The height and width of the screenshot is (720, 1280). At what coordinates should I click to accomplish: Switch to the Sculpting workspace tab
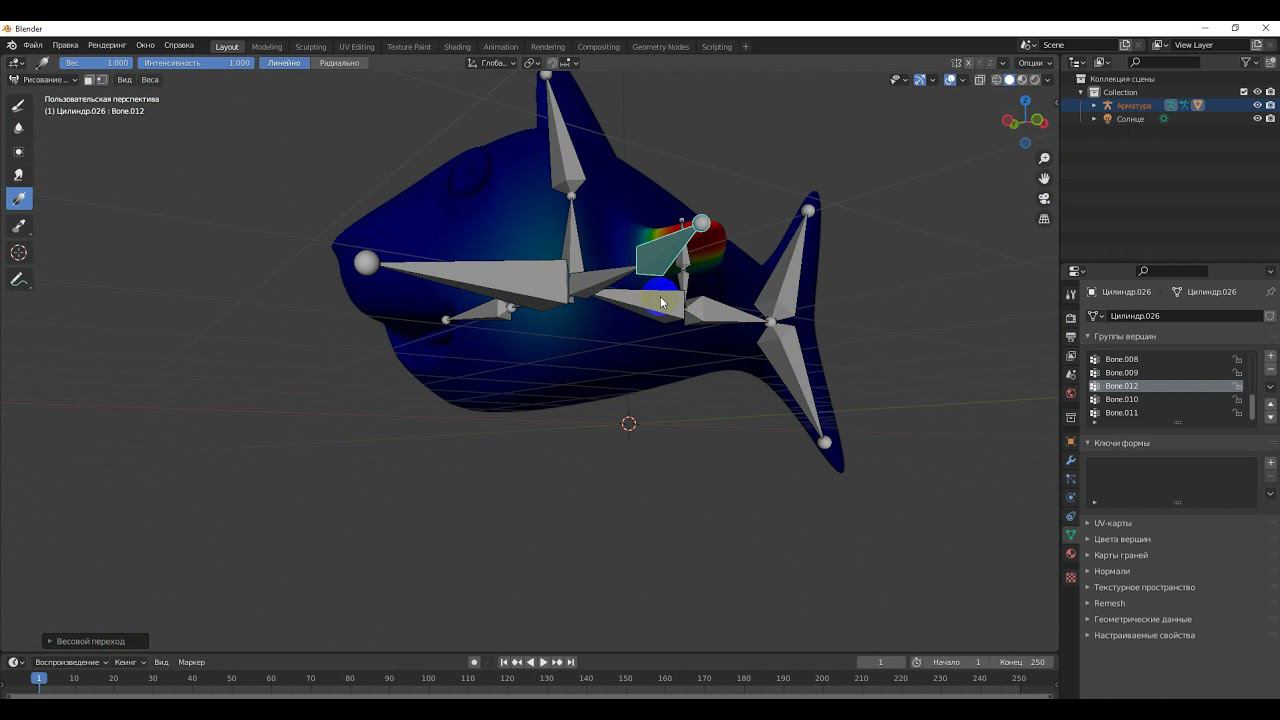click(310, 47)
